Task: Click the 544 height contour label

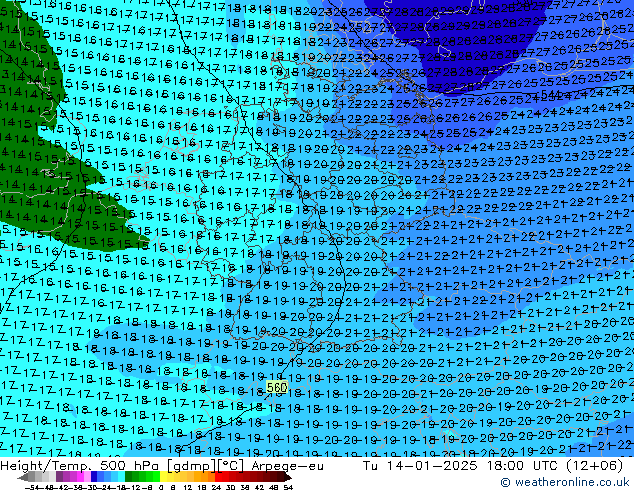Action: (551, 94)
